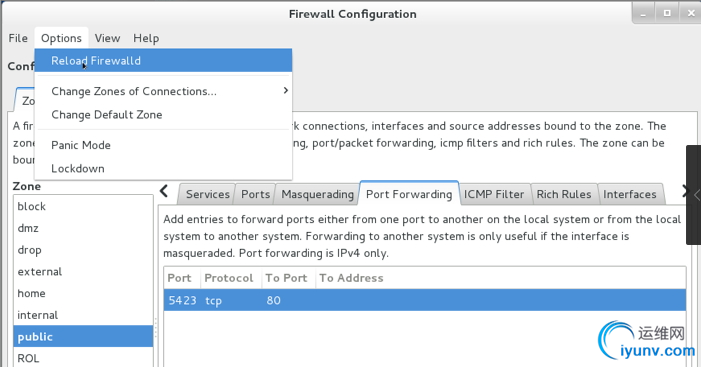
Task: Toggle Panic Mode option
Action: coord(163,145)
